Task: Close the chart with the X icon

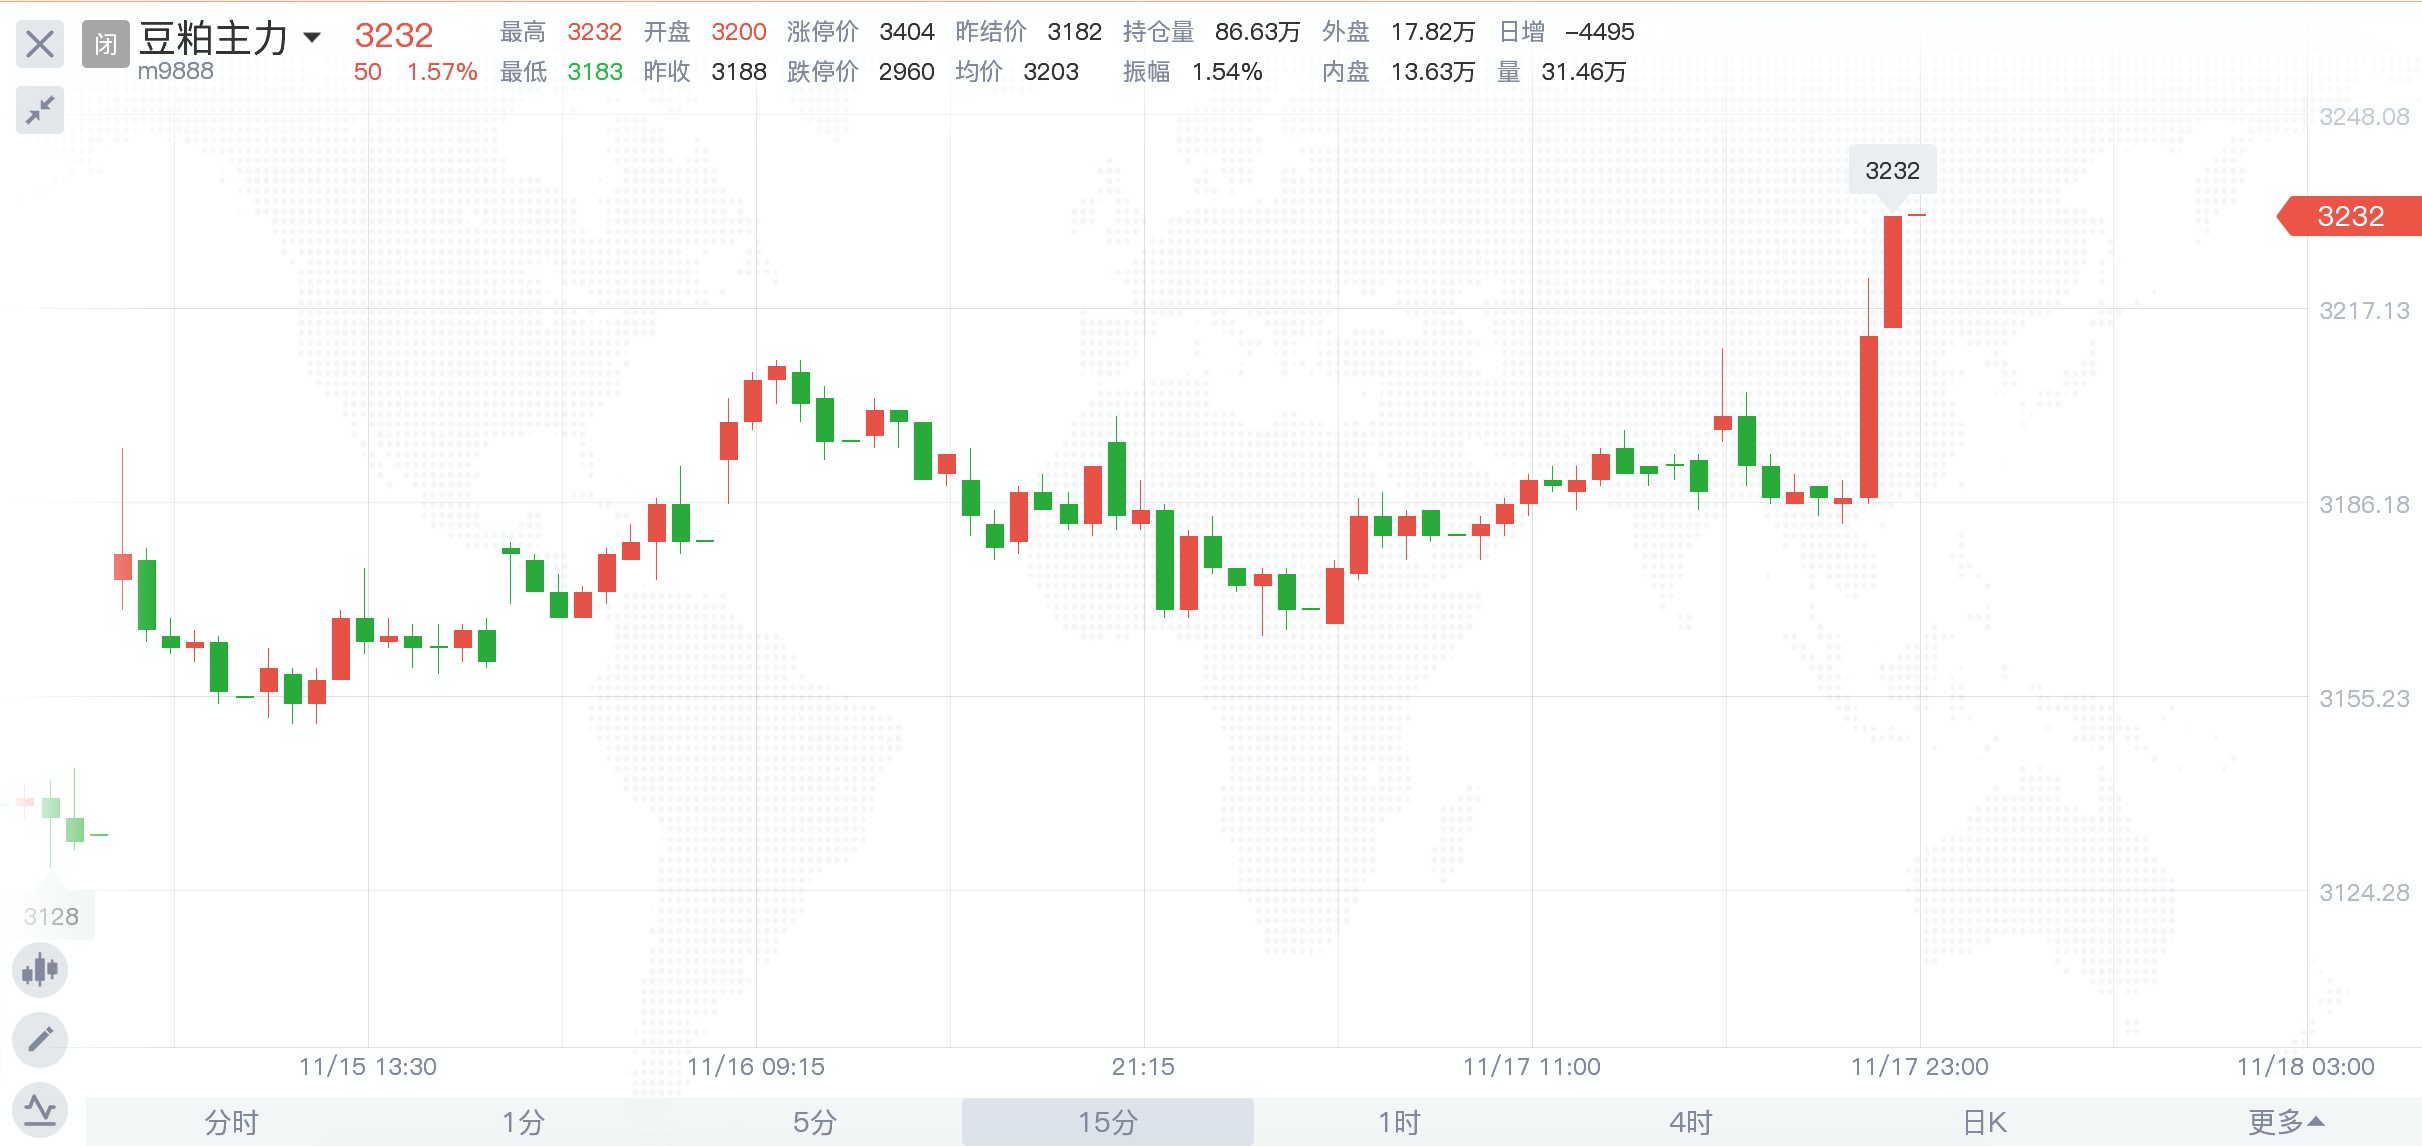Action: (40, 44)
